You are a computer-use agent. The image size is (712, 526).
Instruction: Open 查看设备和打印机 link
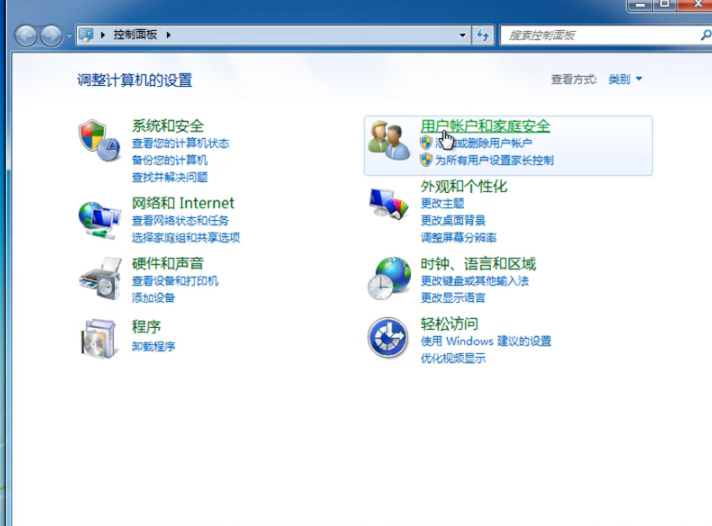(x=175, y=281)
